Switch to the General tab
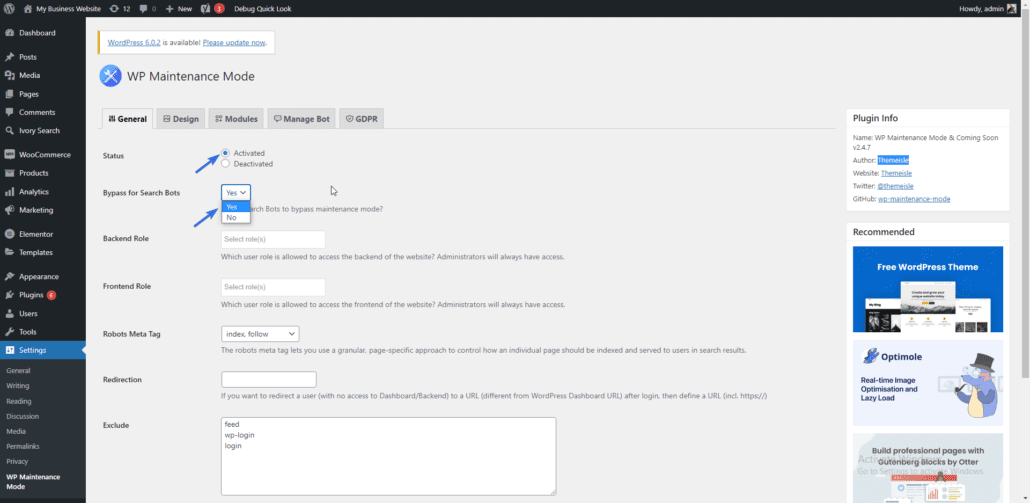Viewport: 1030px width, 503px height. (x=127, y=119)
